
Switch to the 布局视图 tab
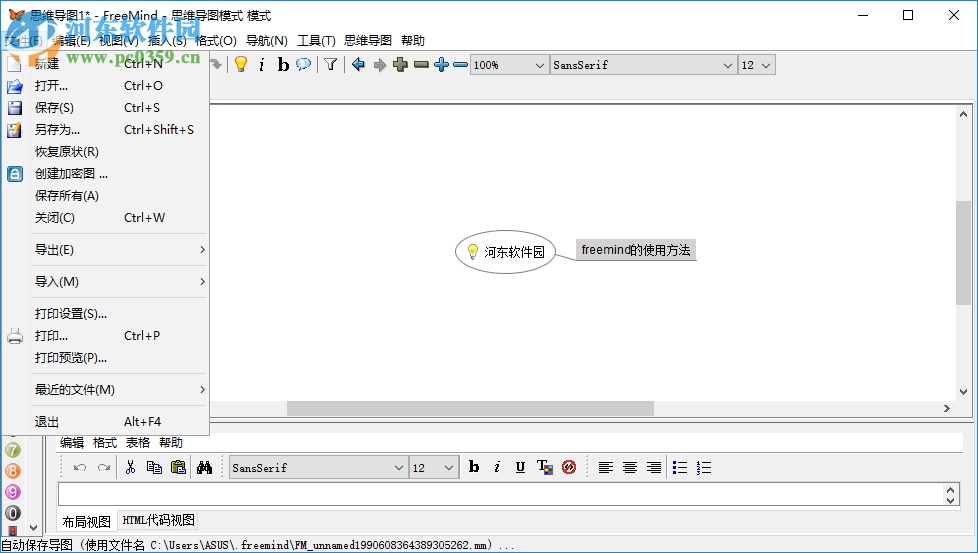click(87, 521)
